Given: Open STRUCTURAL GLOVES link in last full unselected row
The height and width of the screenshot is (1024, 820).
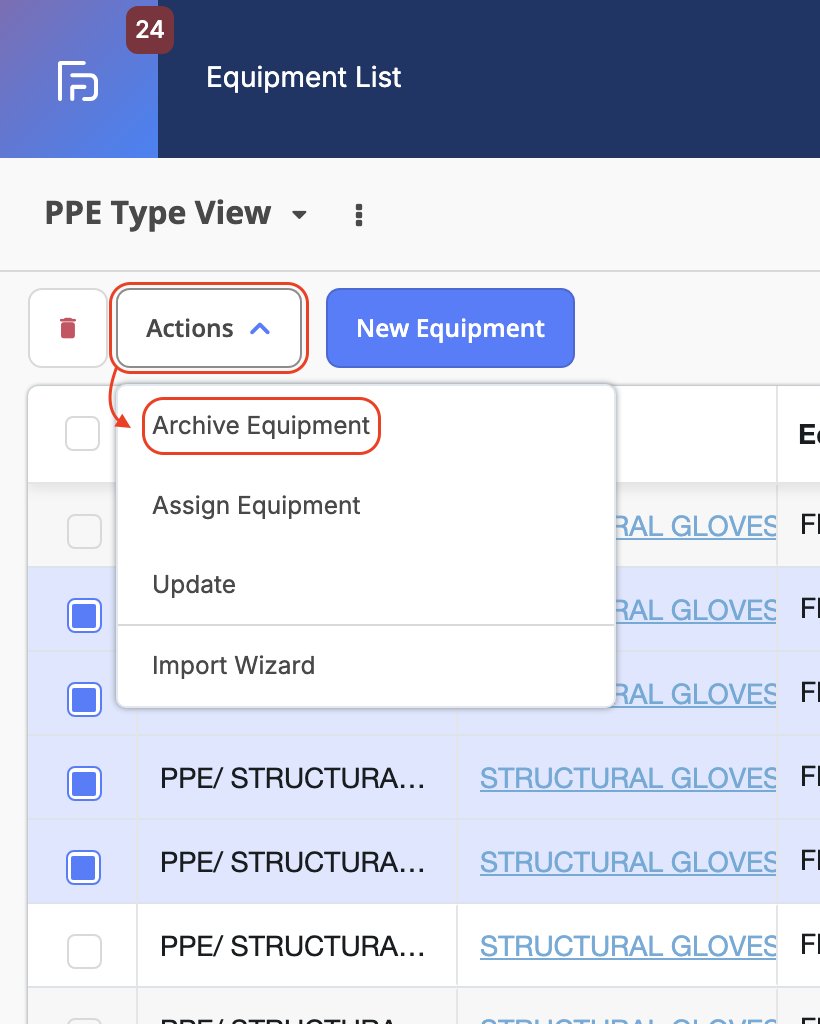Looking at the screenshot, I should 628,946.
